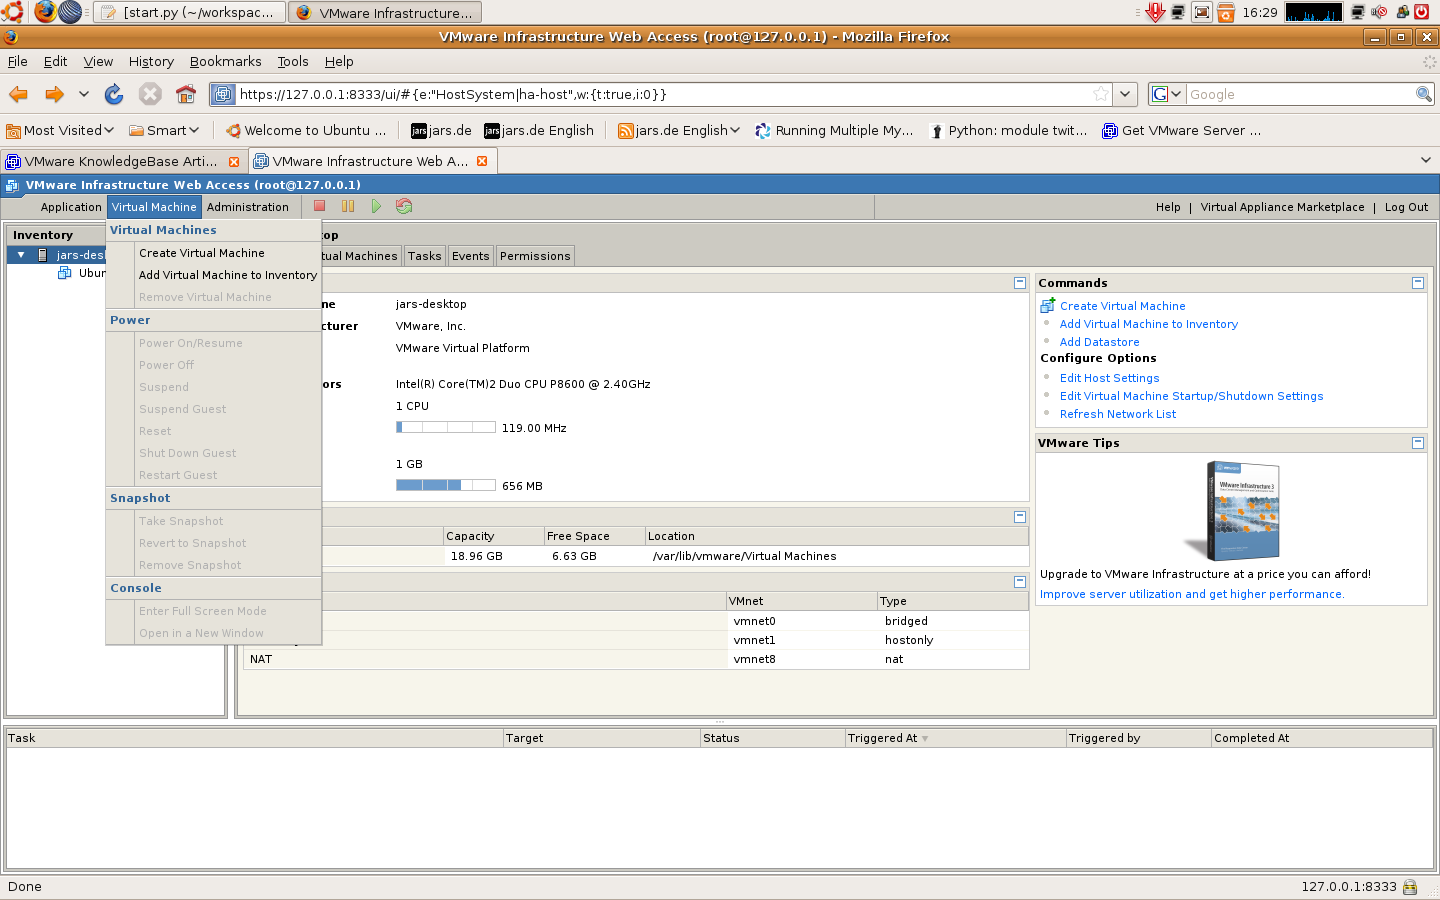The width and height of the screenshot is (1440, 900).
Task: Click the jars-desktop host icon in Inventory
Action: click(x=42, y=255)
